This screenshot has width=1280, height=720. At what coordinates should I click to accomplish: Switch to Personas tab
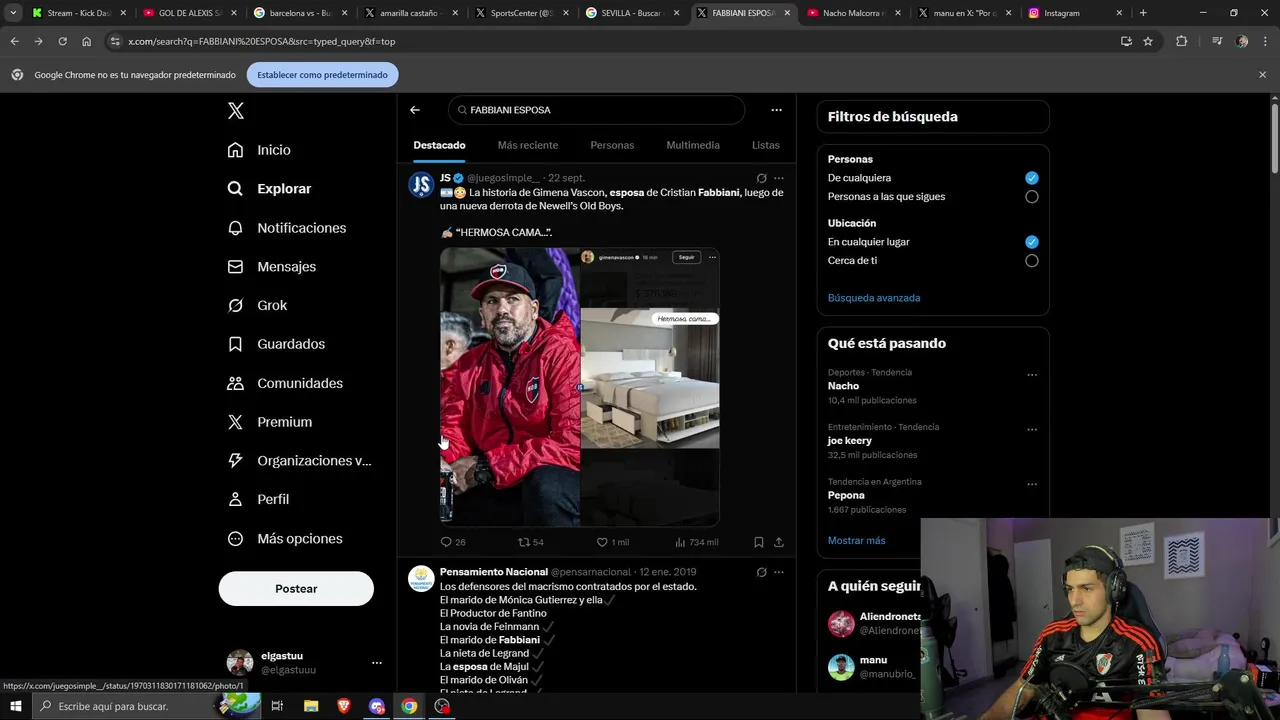[612, 145]
